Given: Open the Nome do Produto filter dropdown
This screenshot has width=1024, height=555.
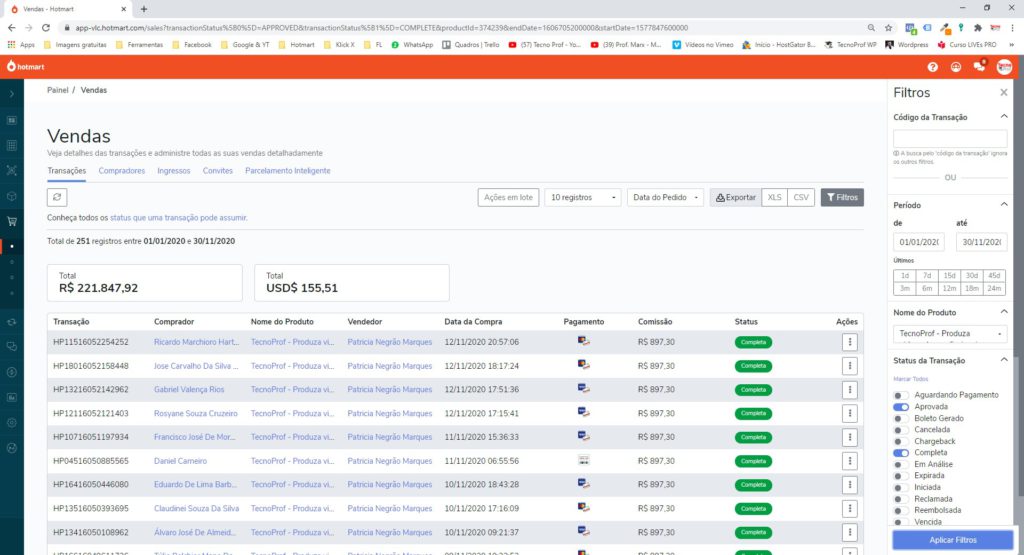Looking at the screenshot, I should (950, 334).
